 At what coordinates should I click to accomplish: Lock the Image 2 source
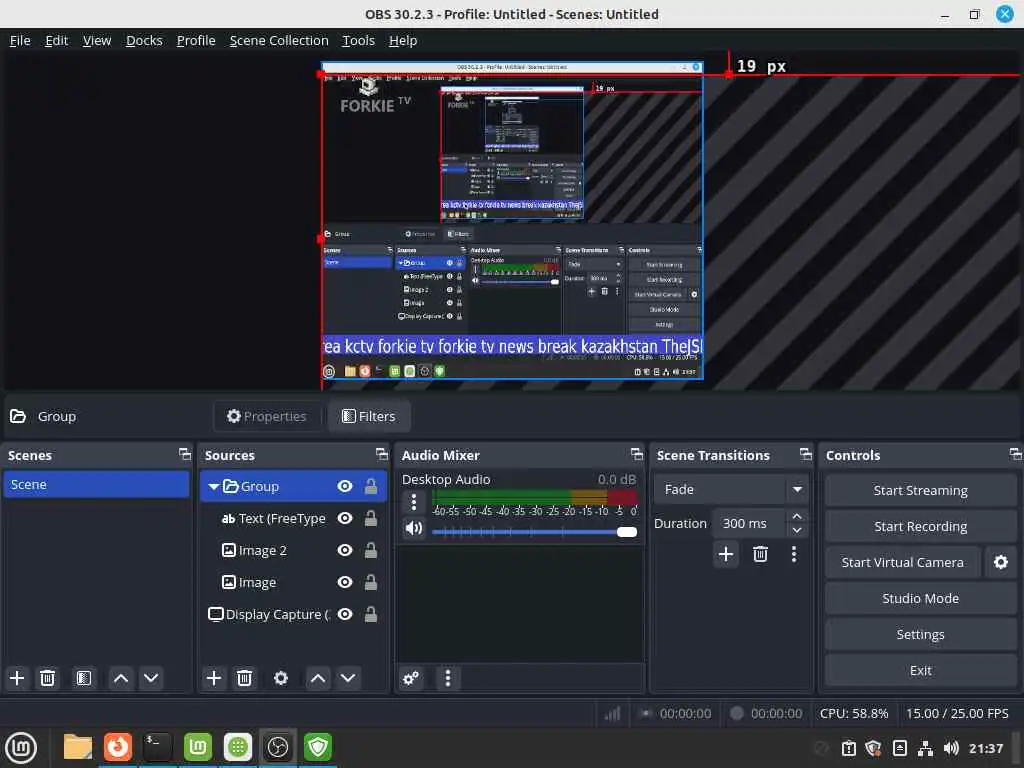[x=370, y=550]
